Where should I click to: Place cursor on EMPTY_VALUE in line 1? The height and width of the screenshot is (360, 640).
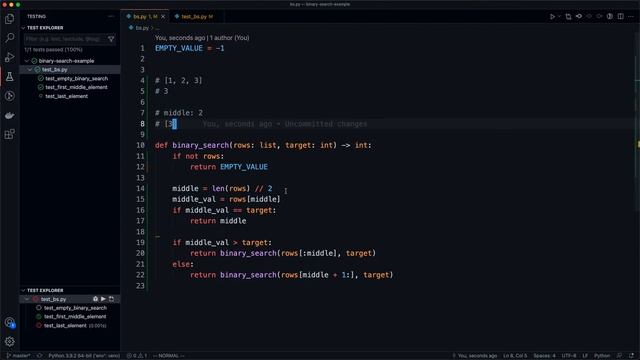pos(179,48)
